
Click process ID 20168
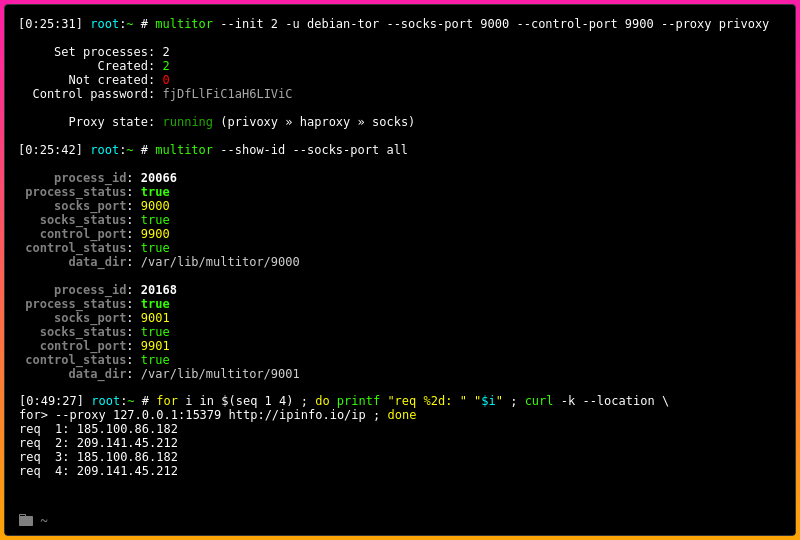coord(159,289)
